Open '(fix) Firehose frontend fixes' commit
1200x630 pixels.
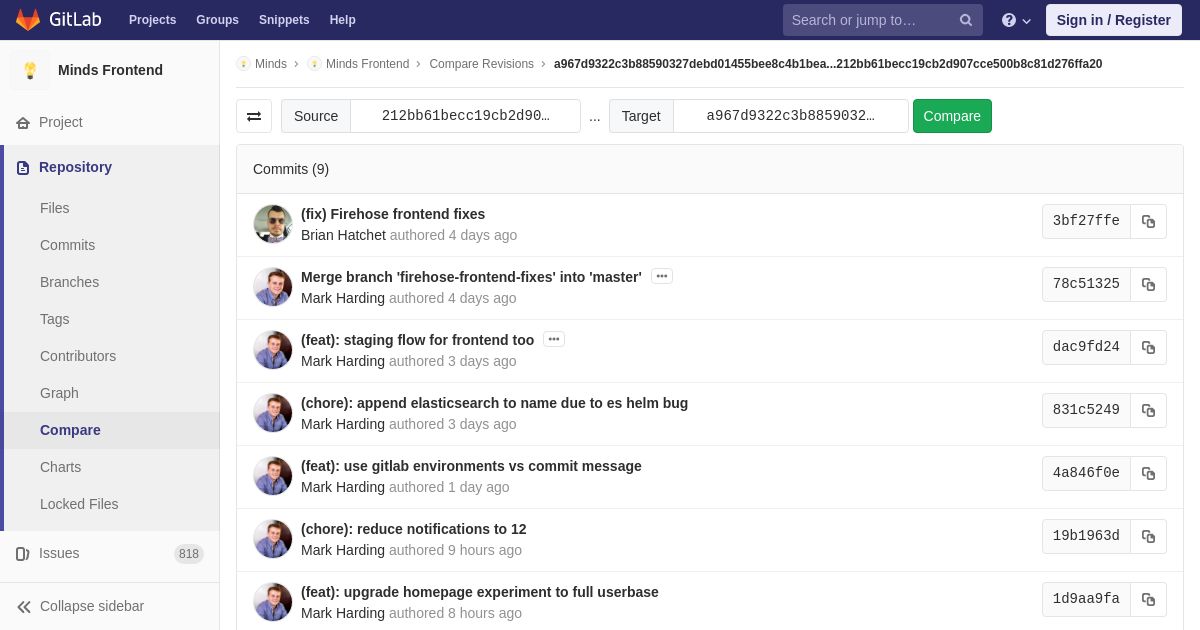tap(393, 214)
